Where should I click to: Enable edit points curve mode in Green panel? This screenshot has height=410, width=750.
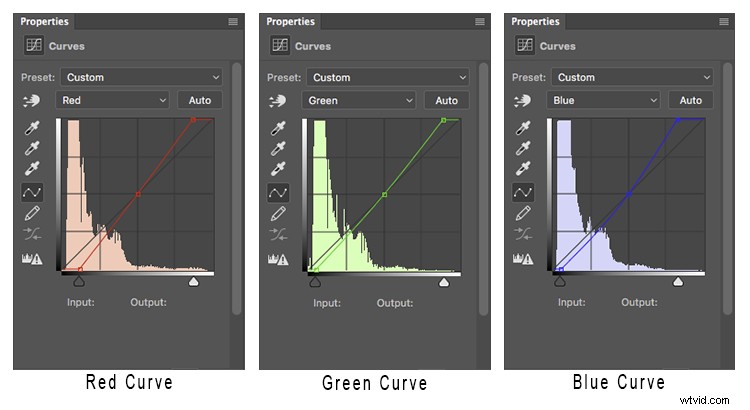[278, 192]
